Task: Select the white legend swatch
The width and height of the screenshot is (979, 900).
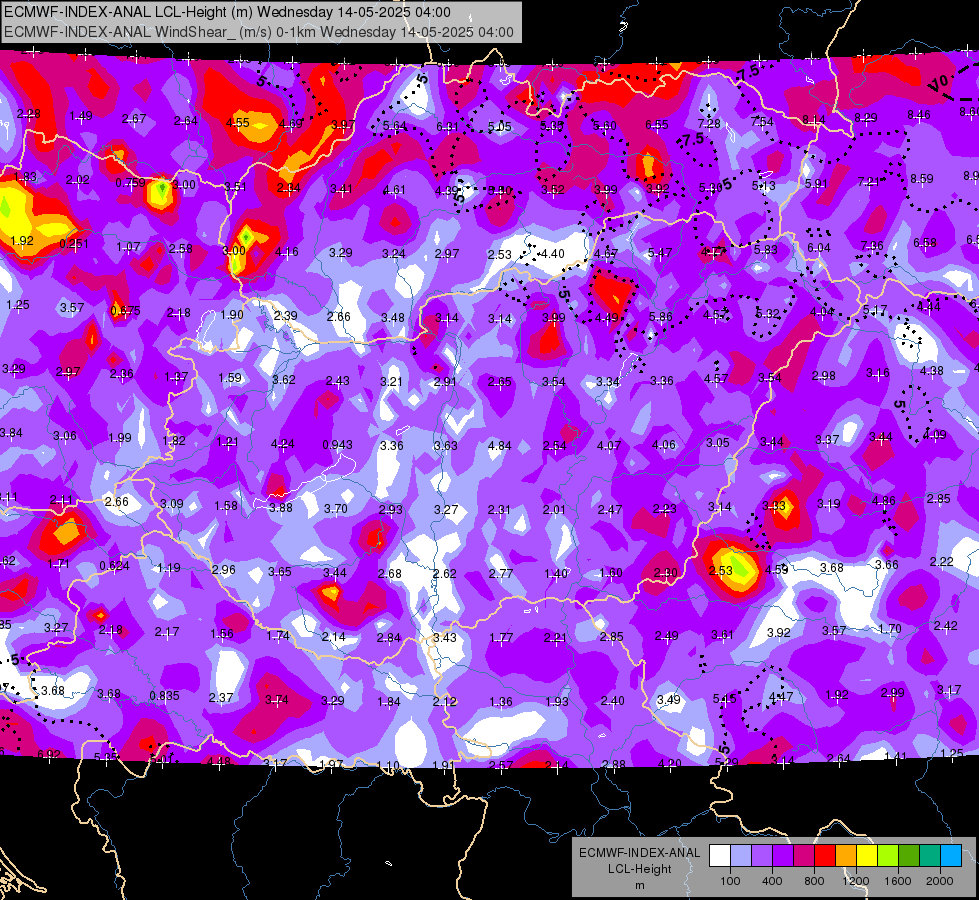Action: point(719,855)
